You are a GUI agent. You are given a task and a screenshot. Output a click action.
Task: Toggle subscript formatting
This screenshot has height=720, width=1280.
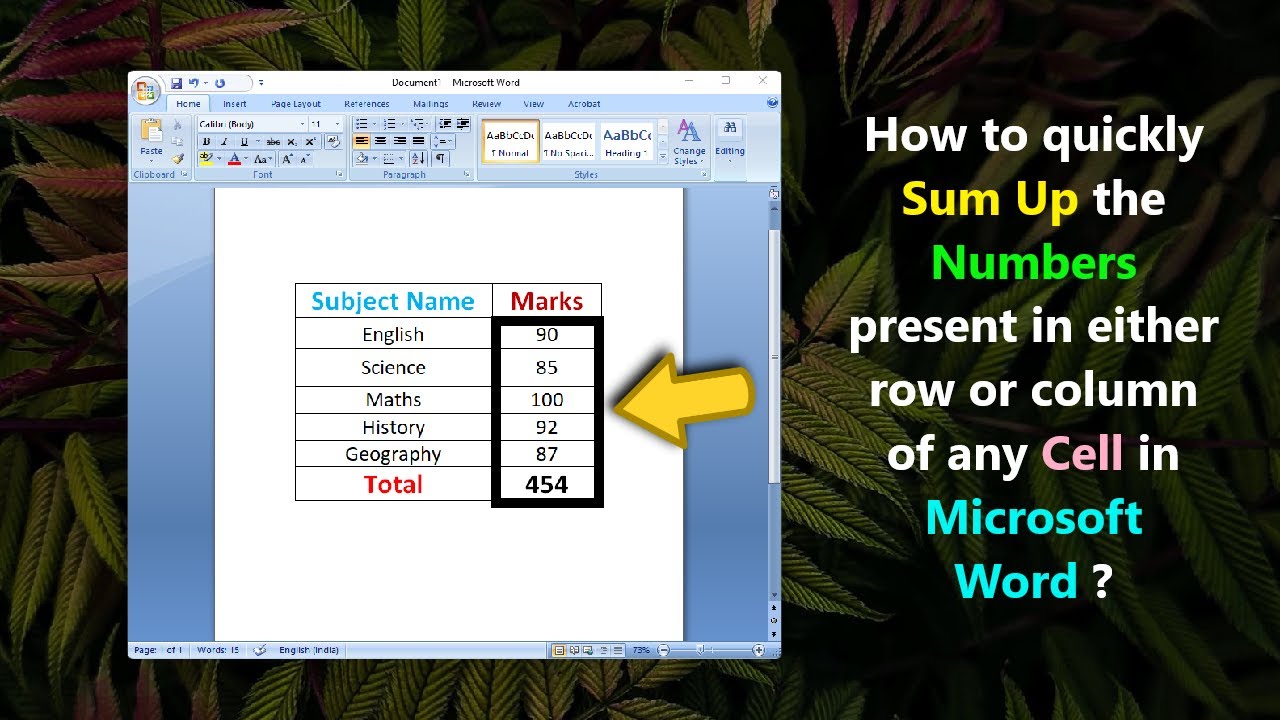tap(292, 142)
